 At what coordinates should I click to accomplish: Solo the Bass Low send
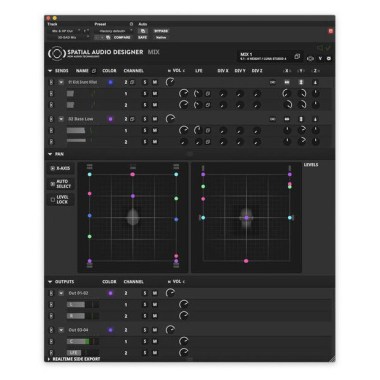click(145, 119)
